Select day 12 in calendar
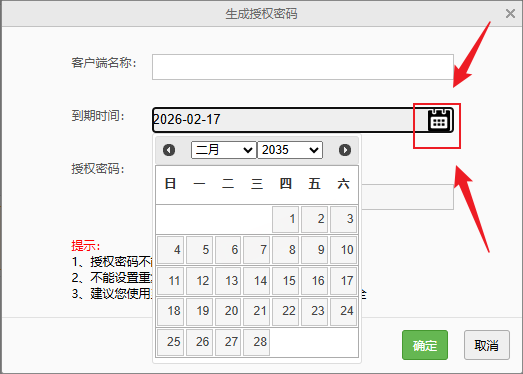Image resolution: width=523 pixels, height=374 pixels. click(x=199, y=281)
